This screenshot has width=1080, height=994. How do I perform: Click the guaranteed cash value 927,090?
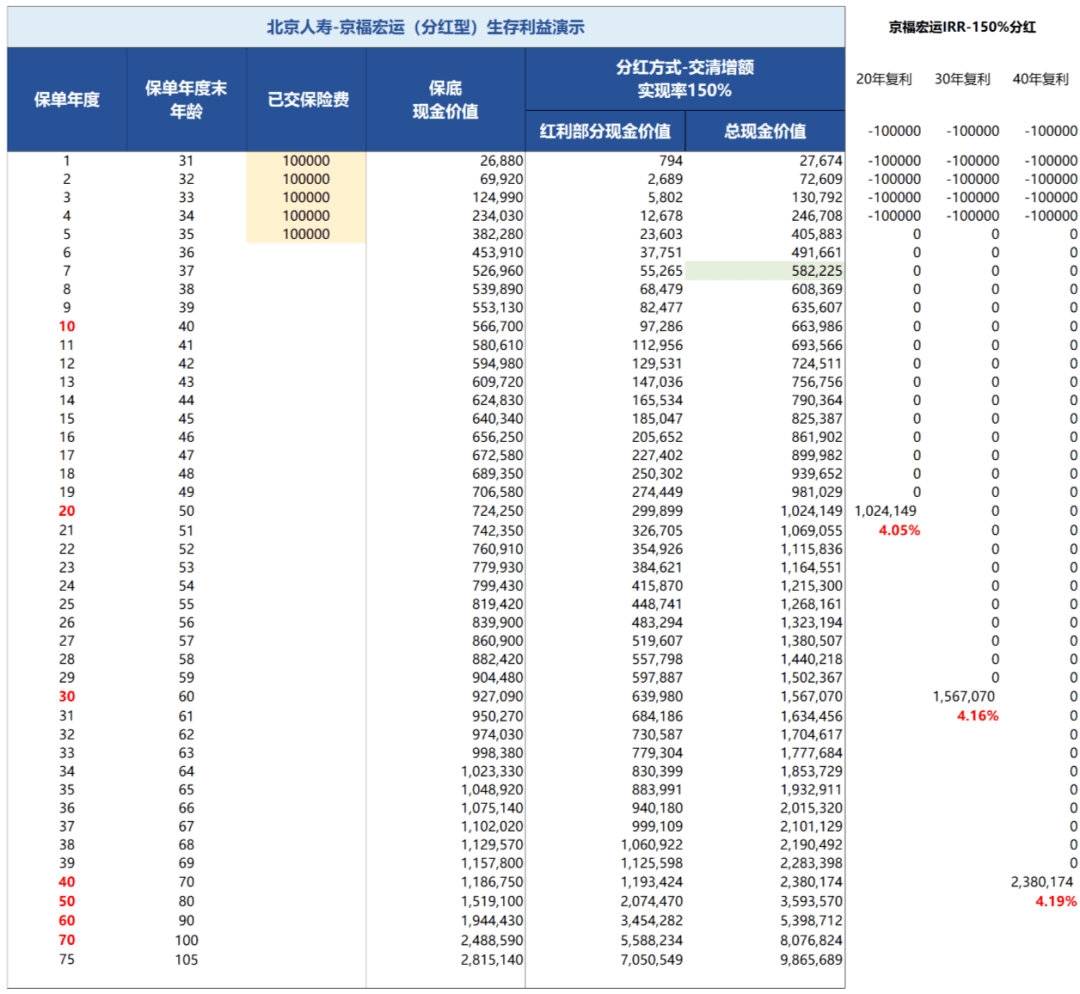(x=497, y=696)
